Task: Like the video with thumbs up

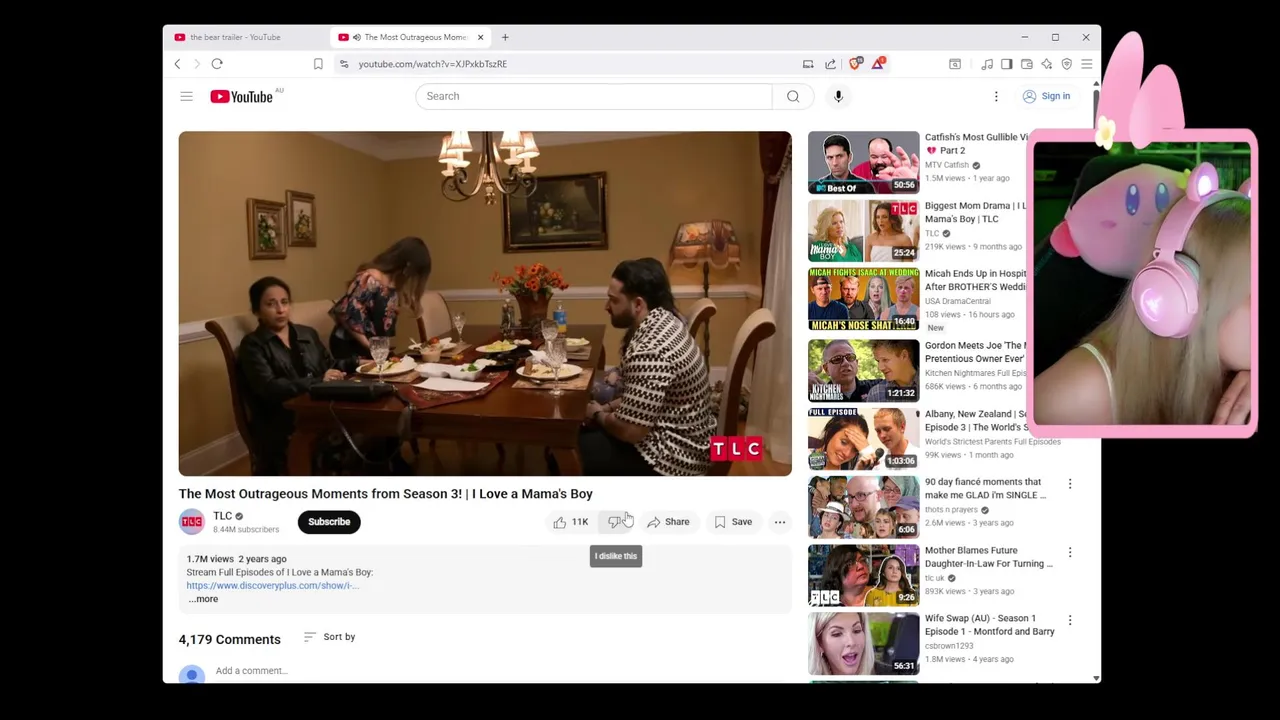Action: (x=571, y=522)
